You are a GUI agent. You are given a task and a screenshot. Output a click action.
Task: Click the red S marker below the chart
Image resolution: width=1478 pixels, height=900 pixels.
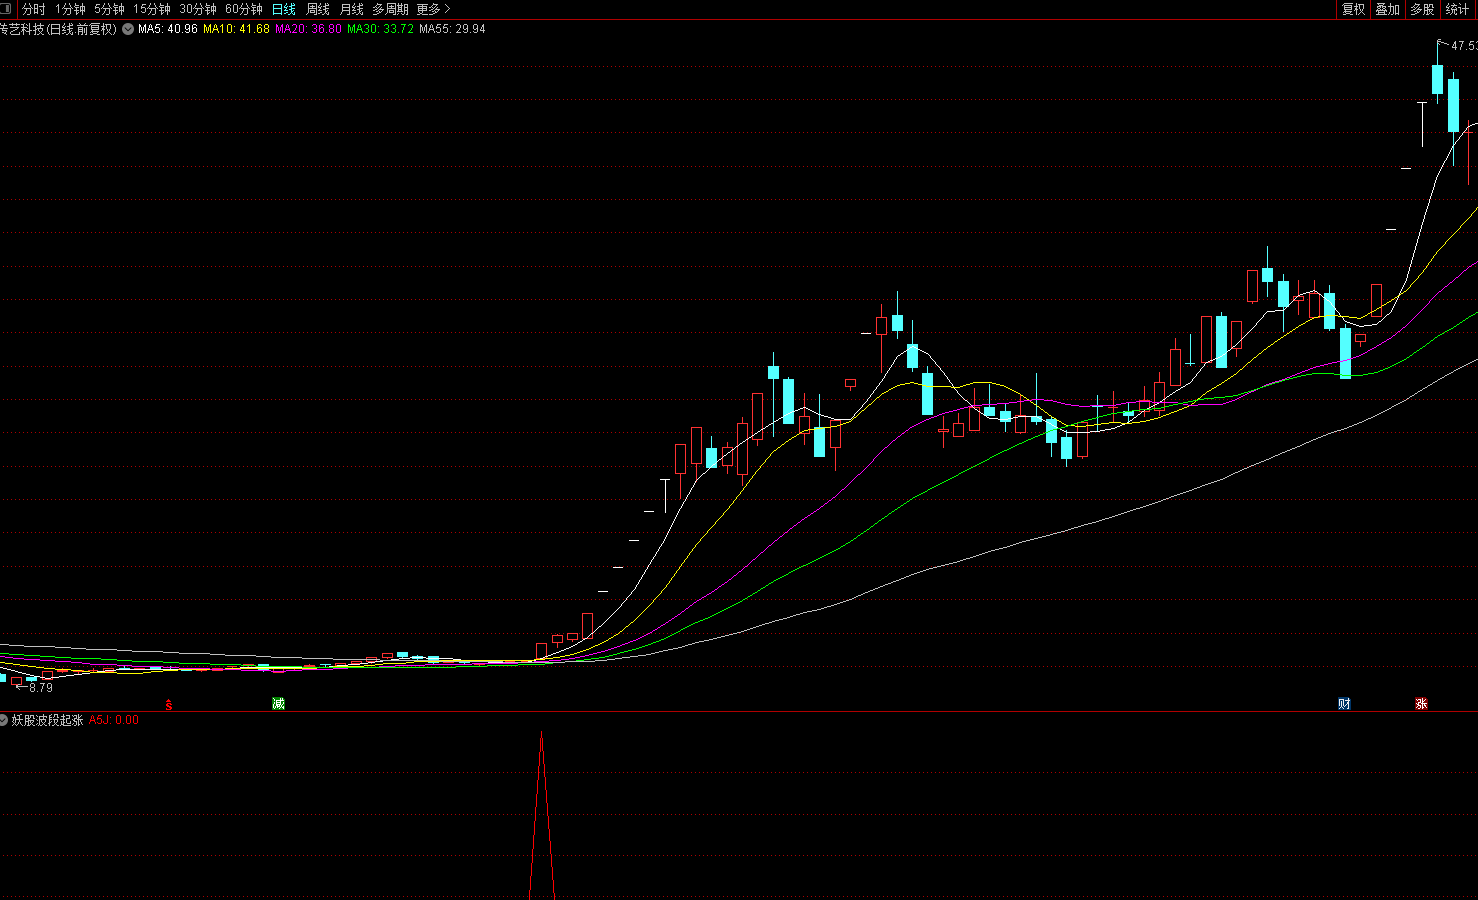[x=169, y=705]
